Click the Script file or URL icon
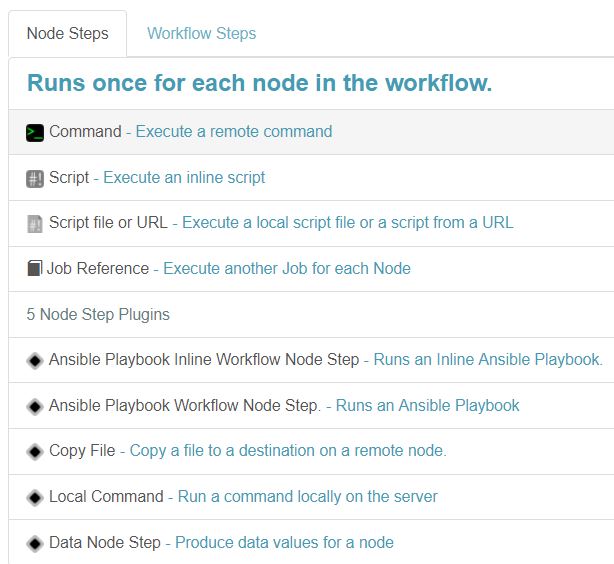Screen dimensions: 614x564 [35, 224]
